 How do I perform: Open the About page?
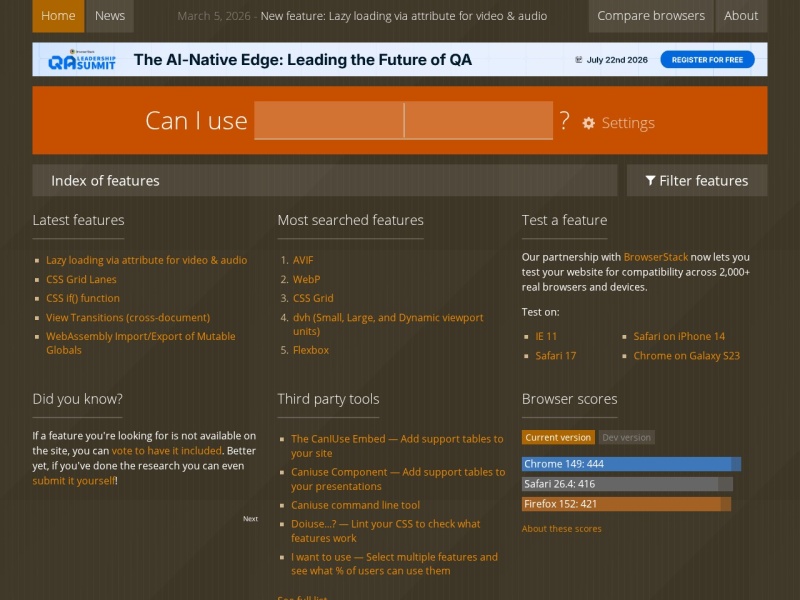pos(741,16)
